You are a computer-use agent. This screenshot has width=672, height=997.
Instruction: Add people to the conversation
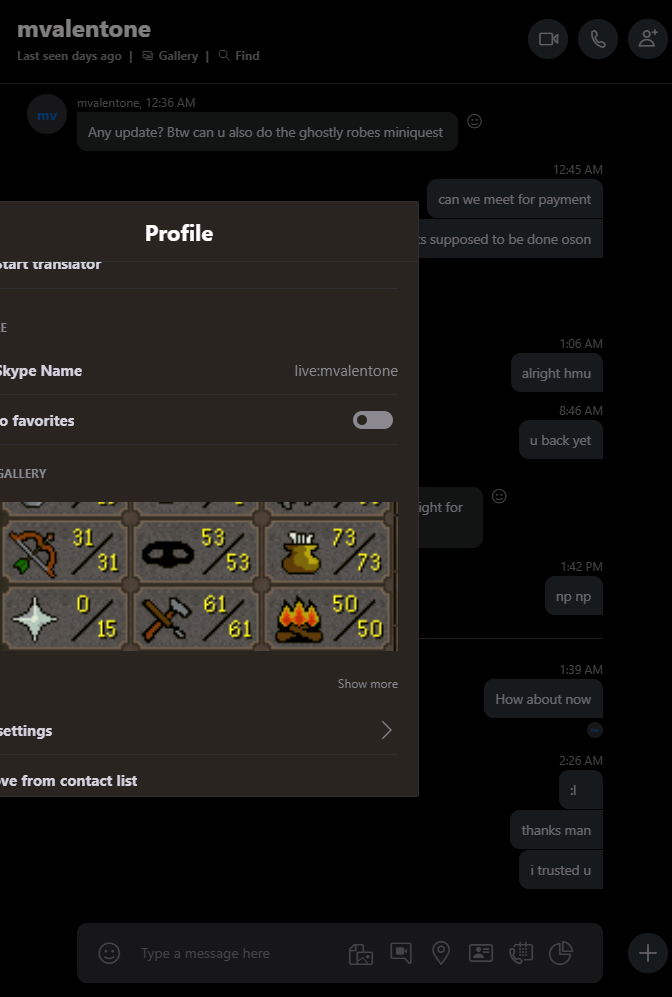pos(648,39)
